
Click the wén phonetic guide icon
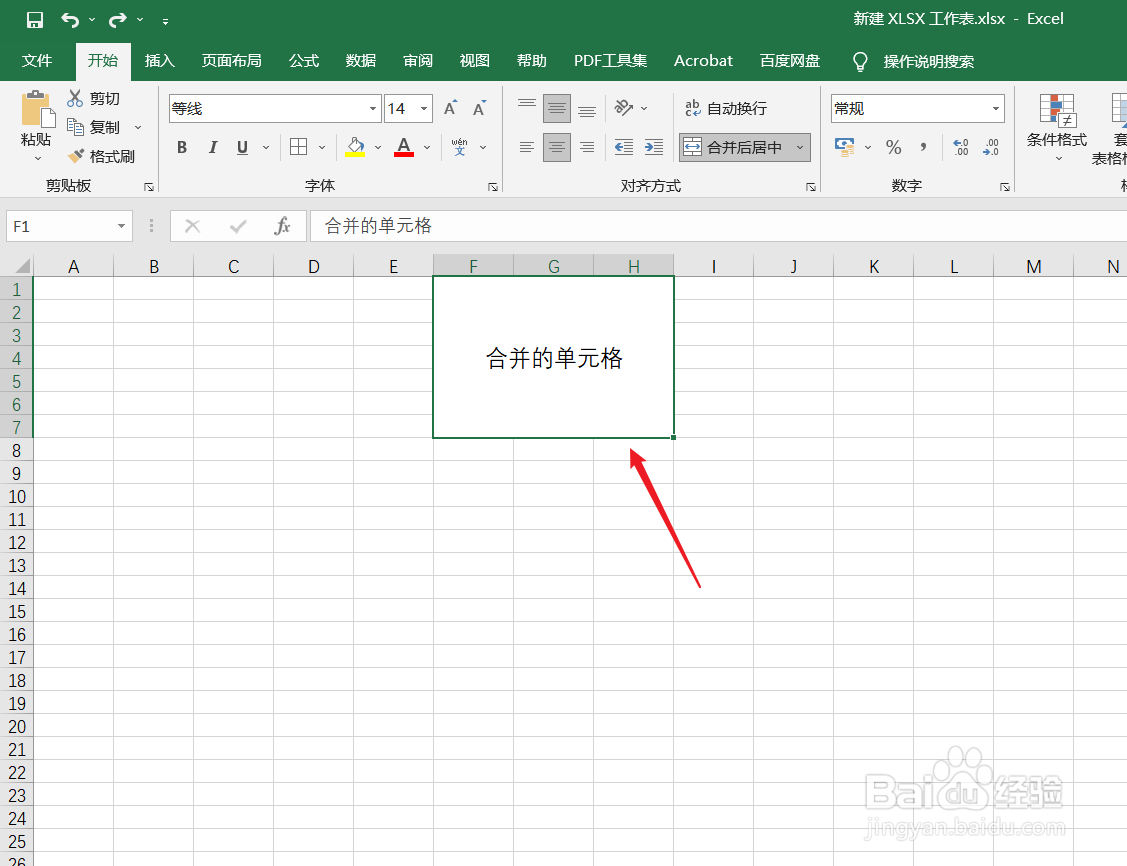click(459, 147)
